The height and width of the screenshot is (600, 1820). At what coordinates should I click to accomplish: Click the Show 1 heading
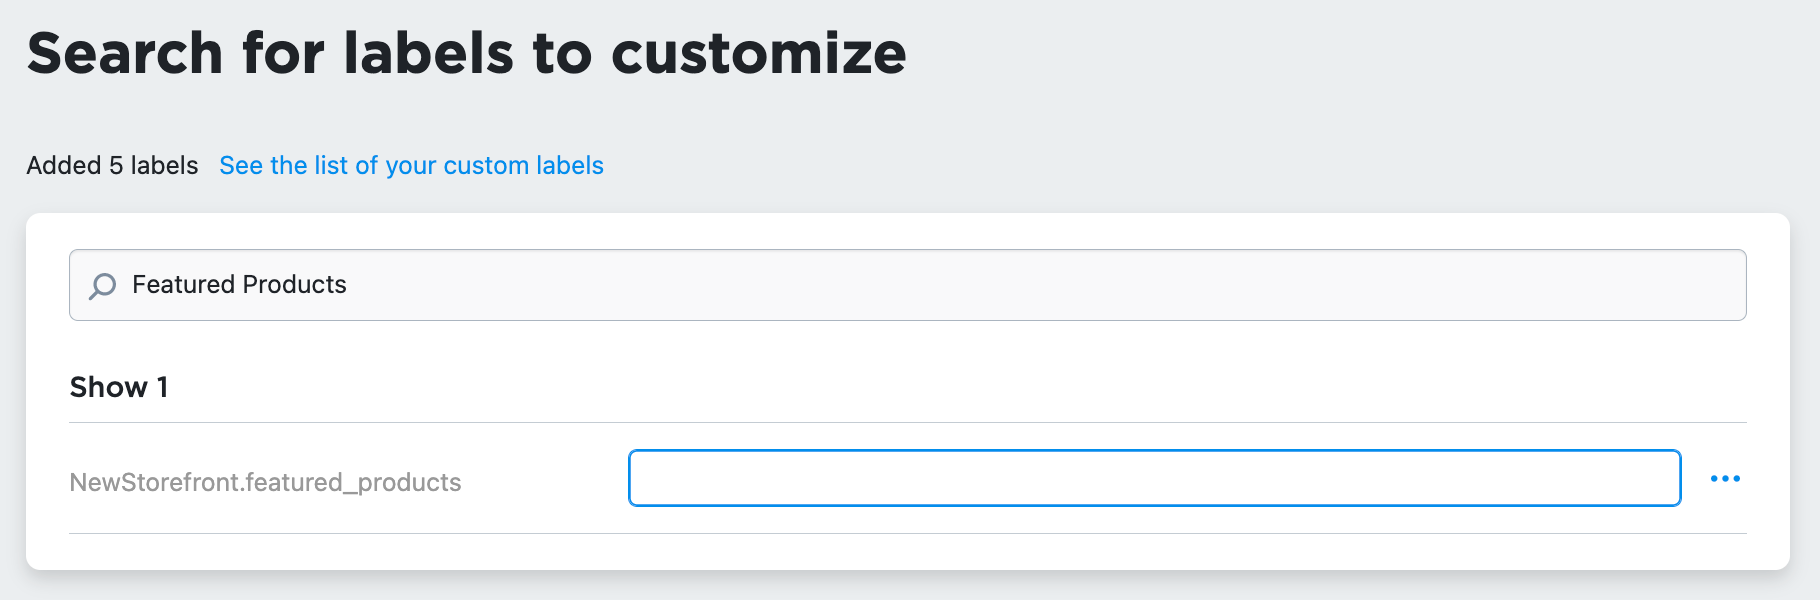tap(119, 387)
